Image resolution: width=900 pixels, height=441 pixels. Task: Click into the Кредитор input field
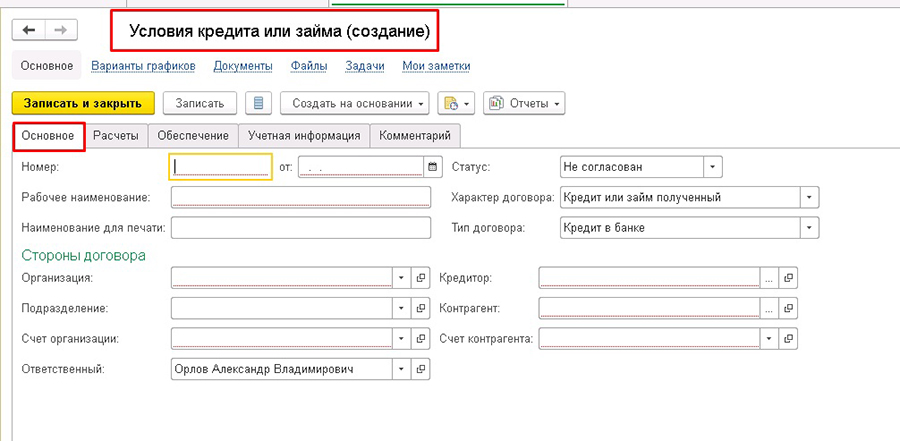click(x=650, y=278)
